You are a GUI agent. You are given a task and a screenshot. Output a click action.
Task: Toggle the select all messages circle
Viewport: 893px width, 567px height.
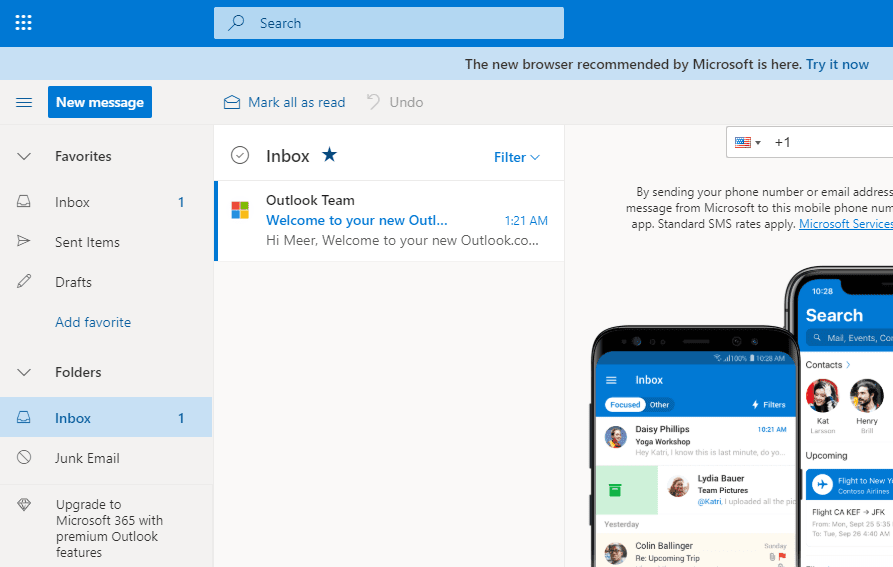pos(240,155)
